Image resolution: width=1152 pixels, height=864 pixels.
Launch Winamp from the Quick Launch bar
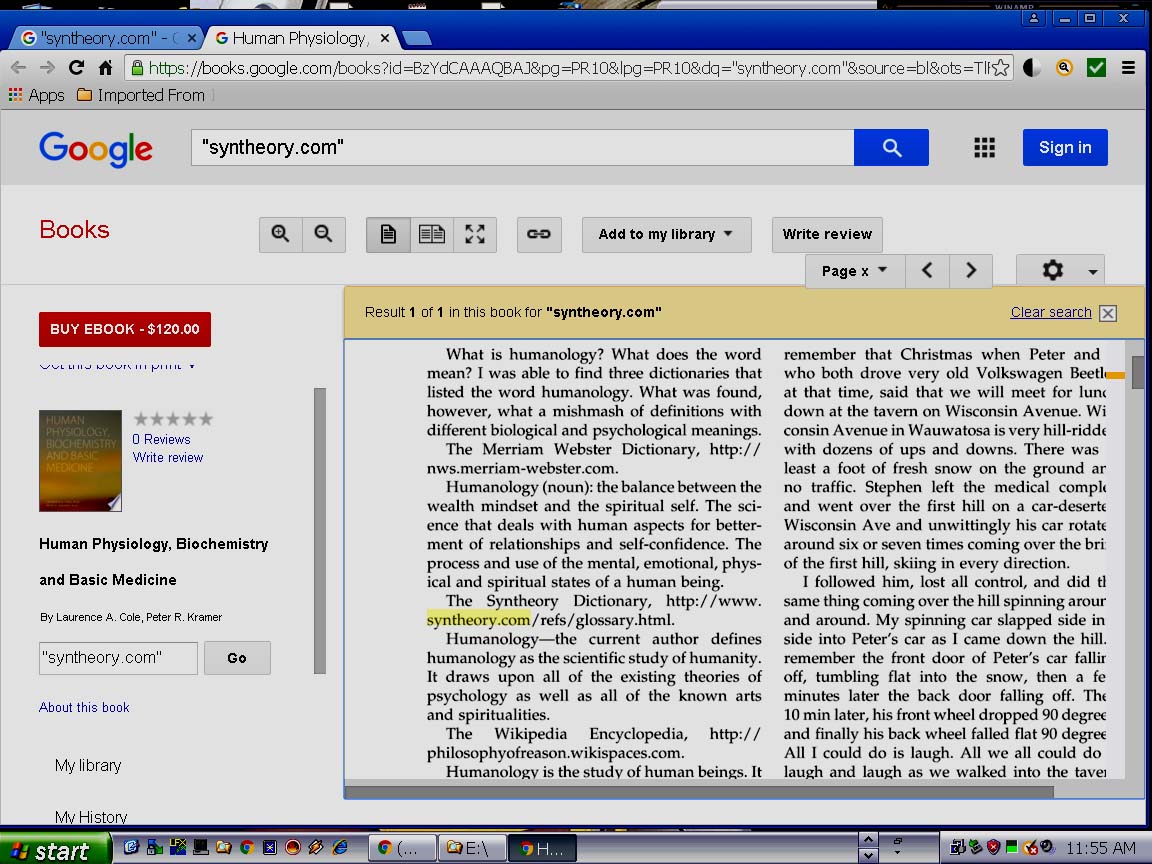tap(316, 848)
